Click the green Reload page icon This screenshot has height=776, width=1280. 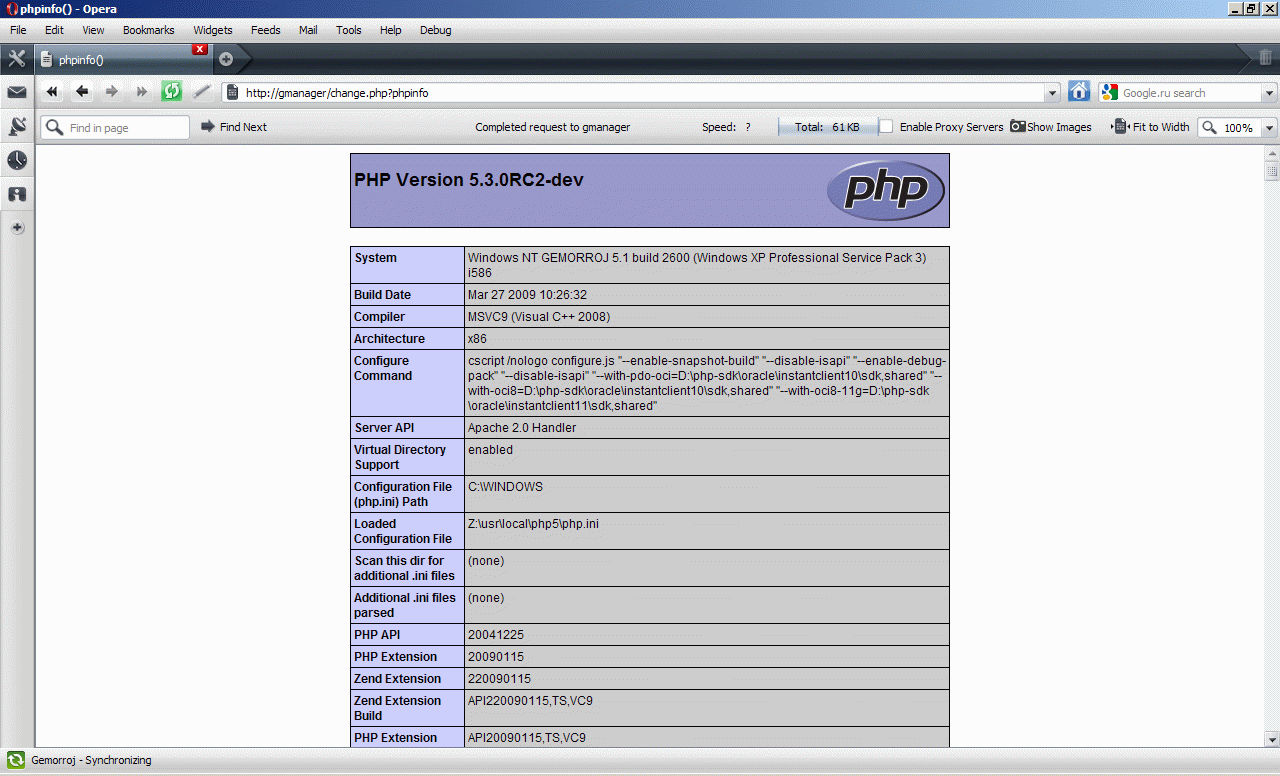[x=172, y=92]
